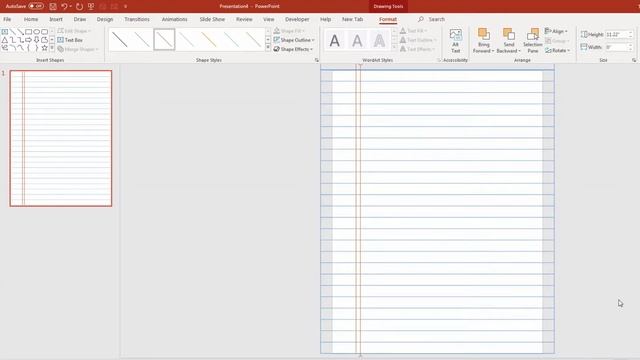Open Format Shape dialog launcher in Shape Styles
The height and width of the screenshot is (360, 640).
[317, 60]
